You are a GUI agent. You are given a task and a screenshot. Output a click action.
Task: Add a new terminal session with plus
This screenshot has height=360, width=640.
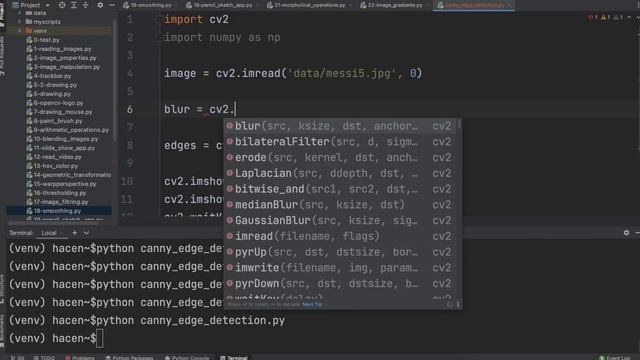tap(74, 233)
